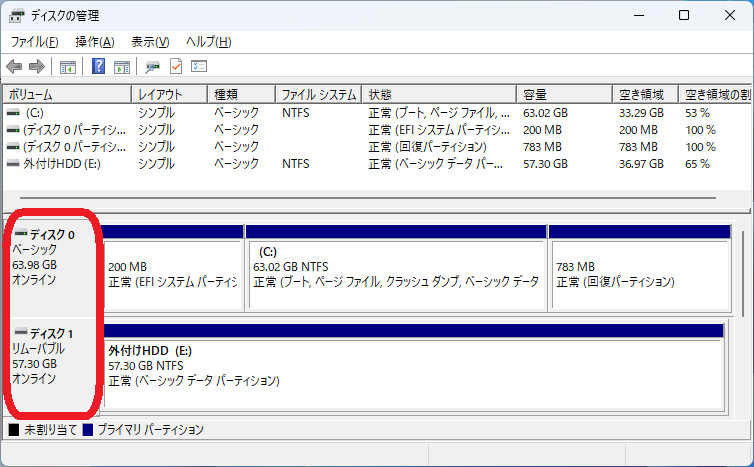Minimize the ディスクの管理 window
Screen dimensions: 754x467
[x=639, y=15]
